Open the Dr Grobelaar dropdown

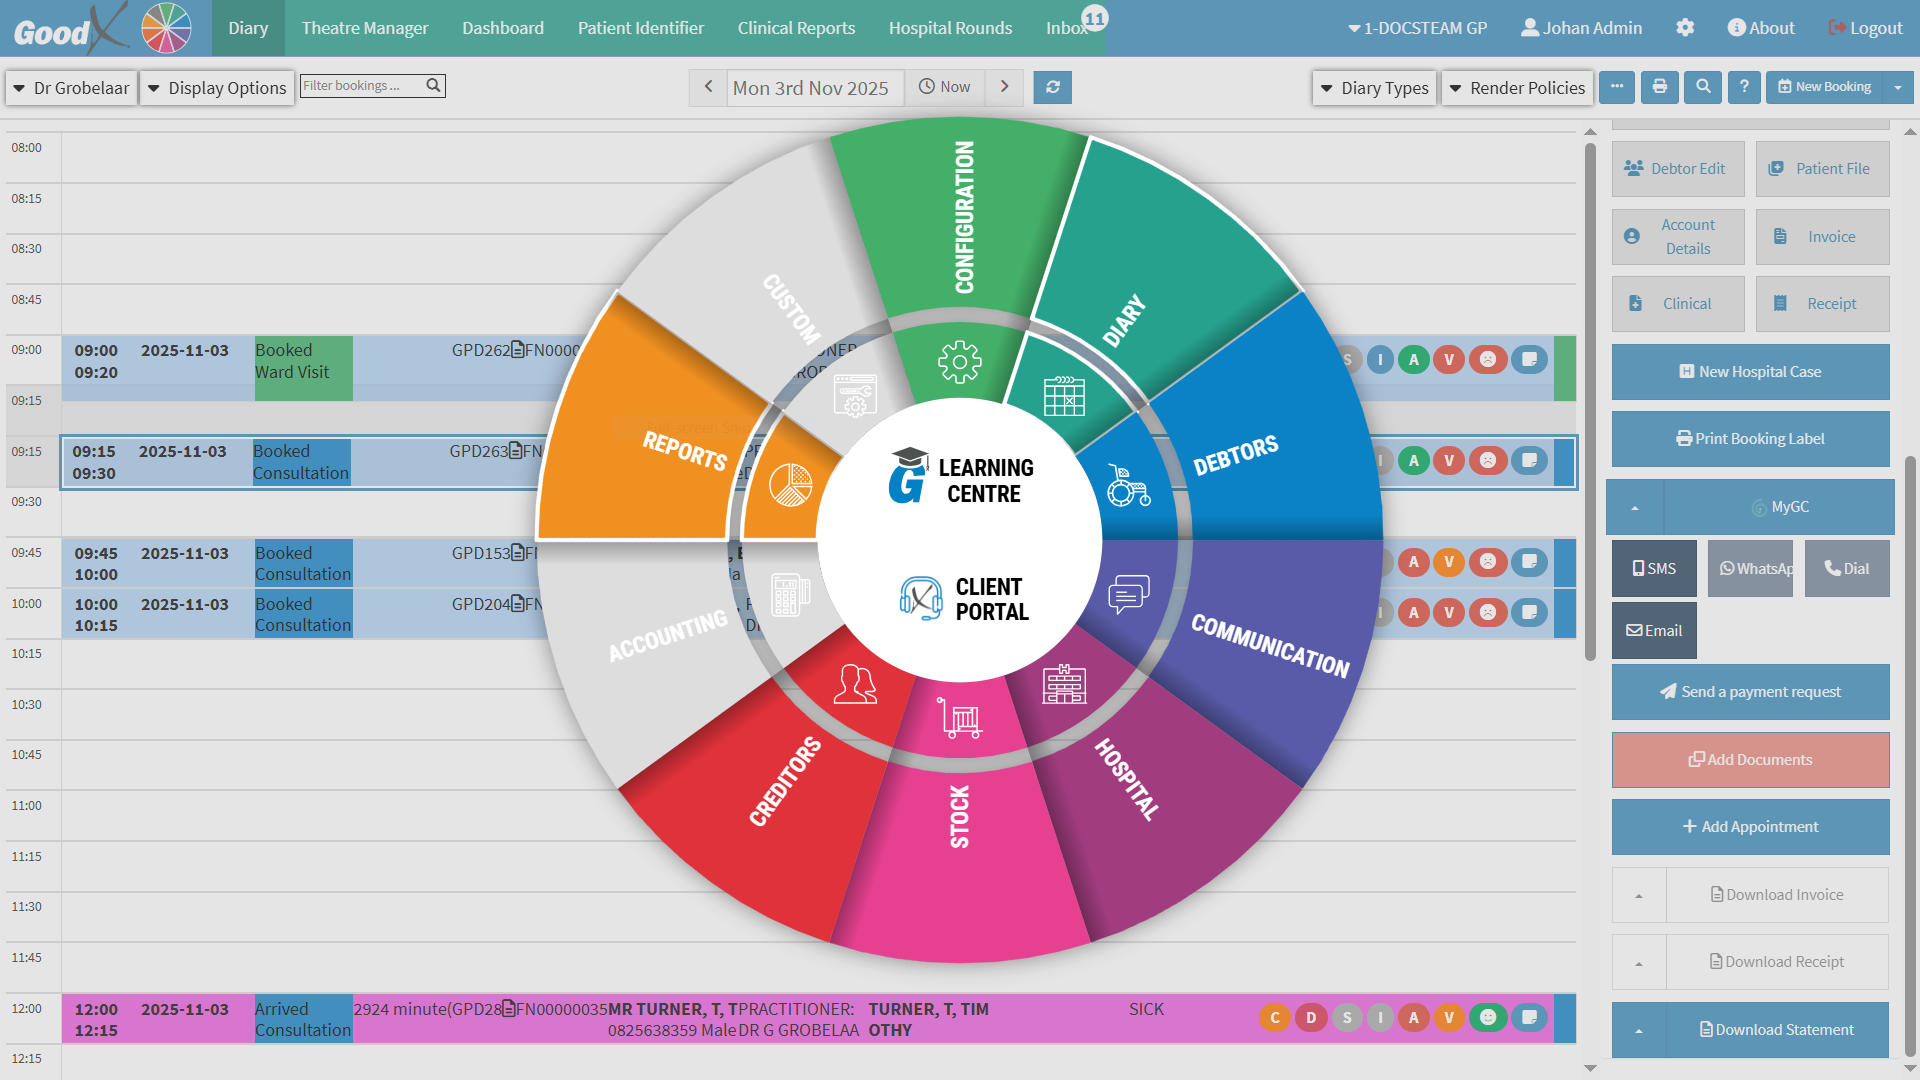pos(71,88)
